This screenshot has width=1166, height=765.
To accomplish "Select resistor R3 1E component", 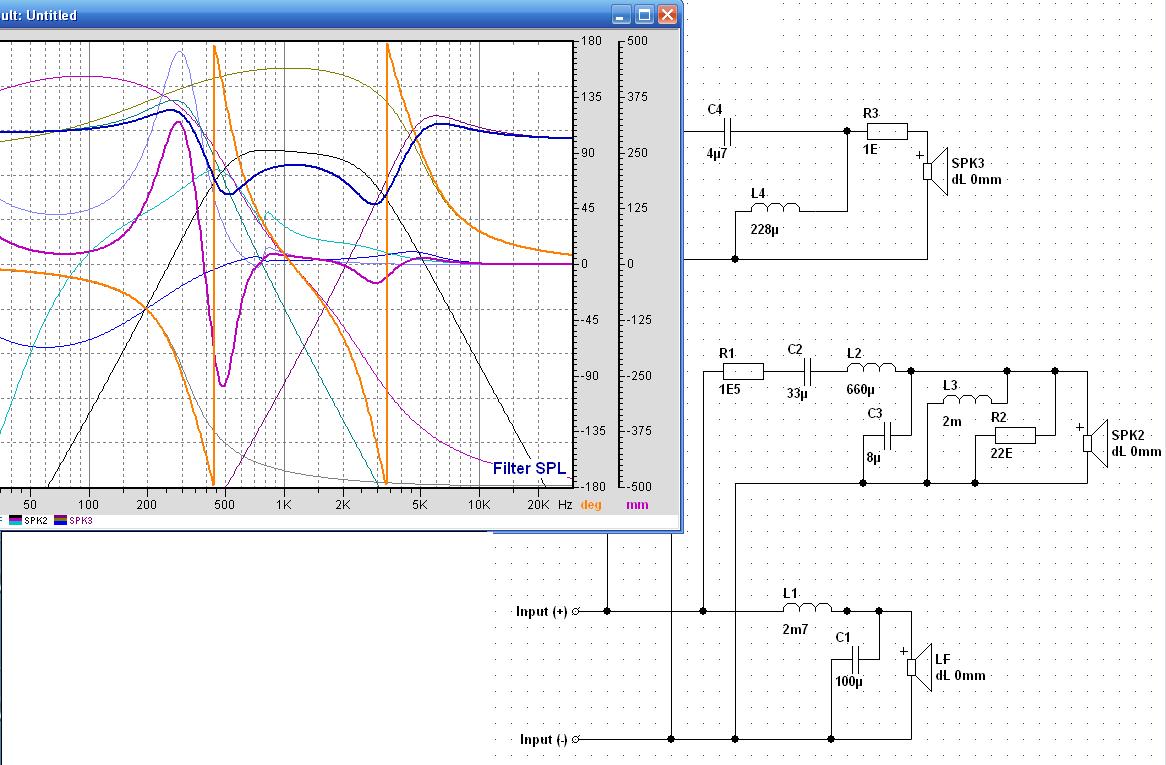I will click(887, 132).
